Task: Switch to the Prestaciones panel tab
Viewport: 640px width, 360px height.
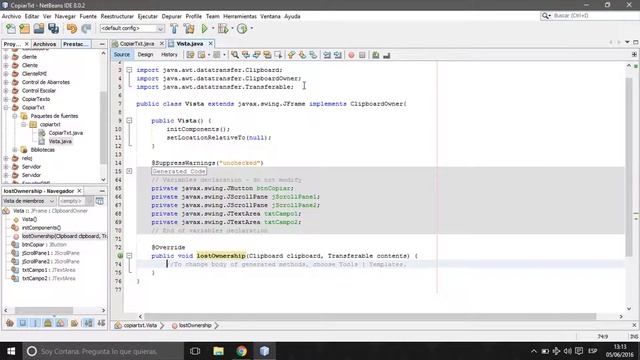Action: (75, 44)
